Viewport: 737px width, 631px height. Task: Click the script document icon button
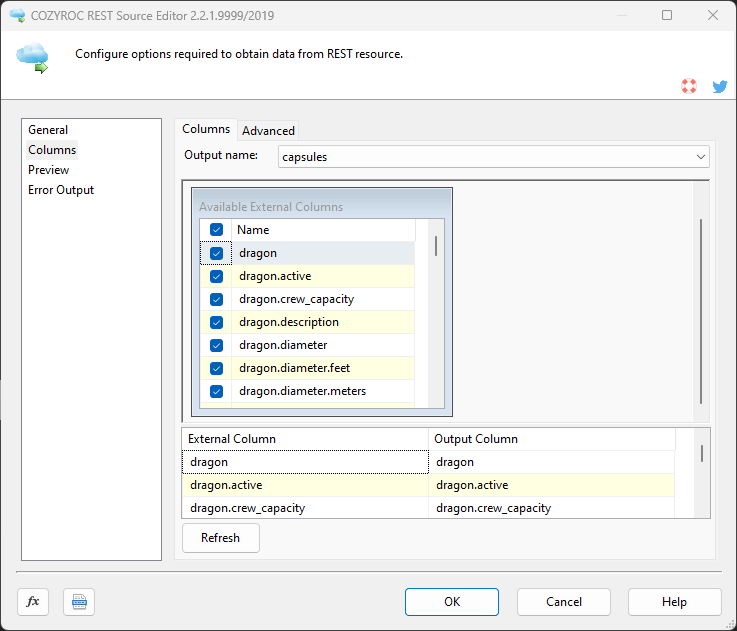[x=79, y=601]
